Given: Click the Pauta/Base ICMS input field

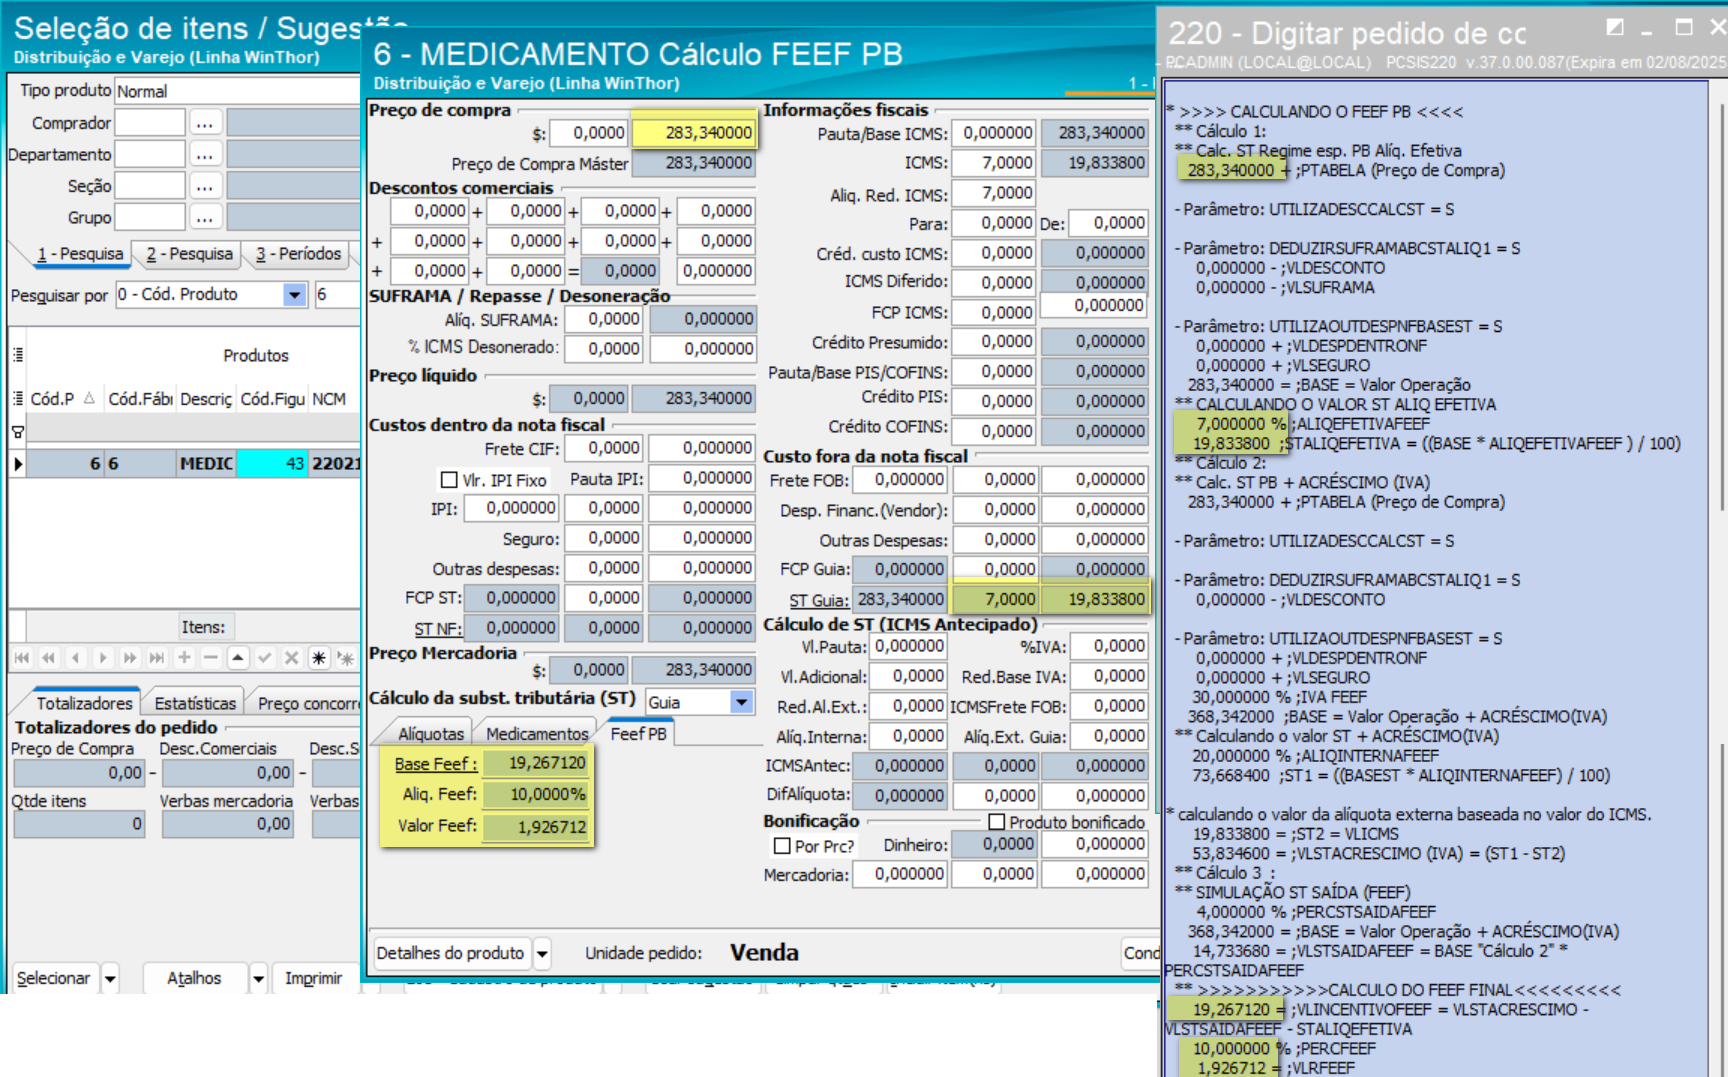Looking at the screenshot, I should (993, 132).
